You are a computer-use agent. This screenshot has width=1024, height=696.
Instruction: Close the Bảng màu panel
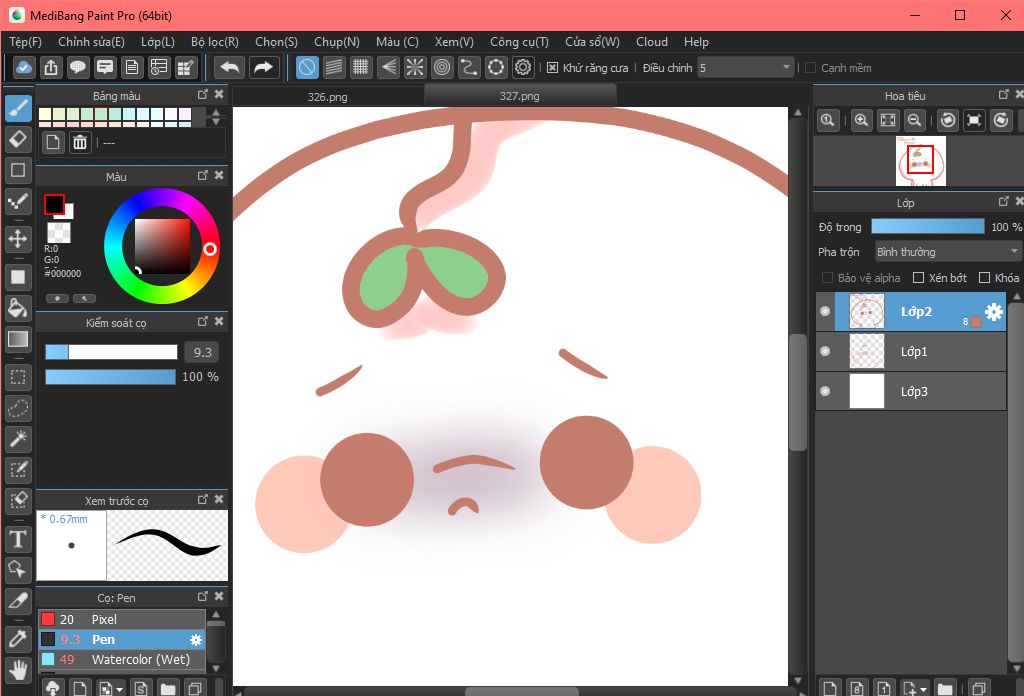[219, 95]
